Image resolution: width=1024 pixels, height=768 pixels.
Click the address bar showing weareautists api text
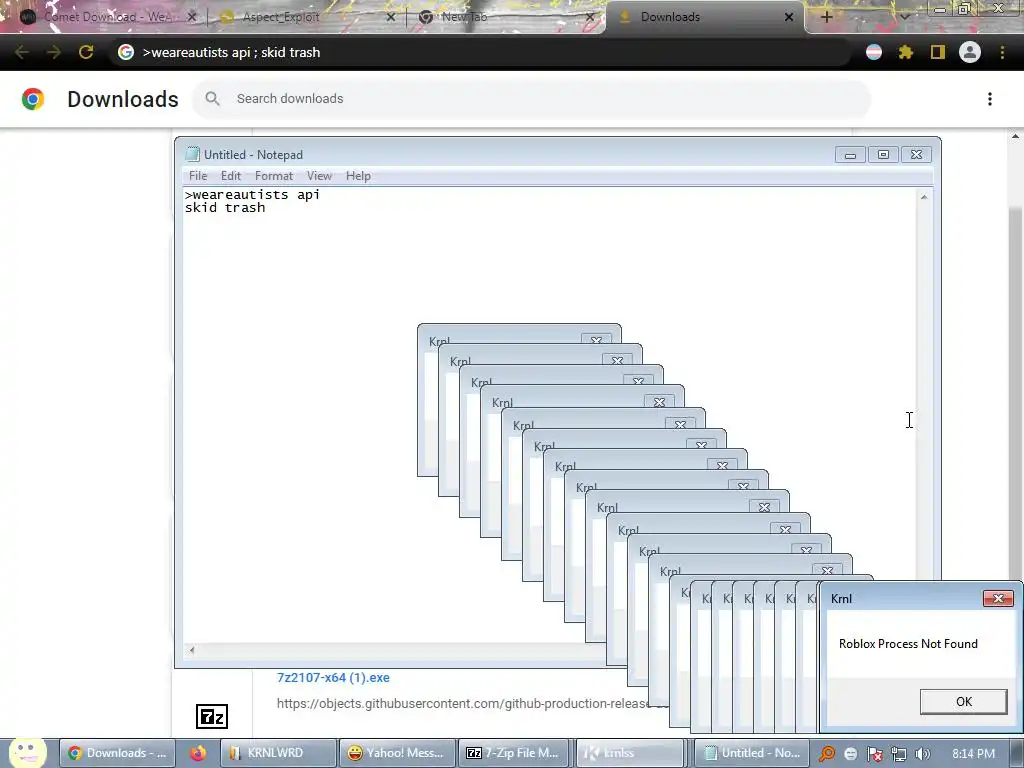pos(480,52)
